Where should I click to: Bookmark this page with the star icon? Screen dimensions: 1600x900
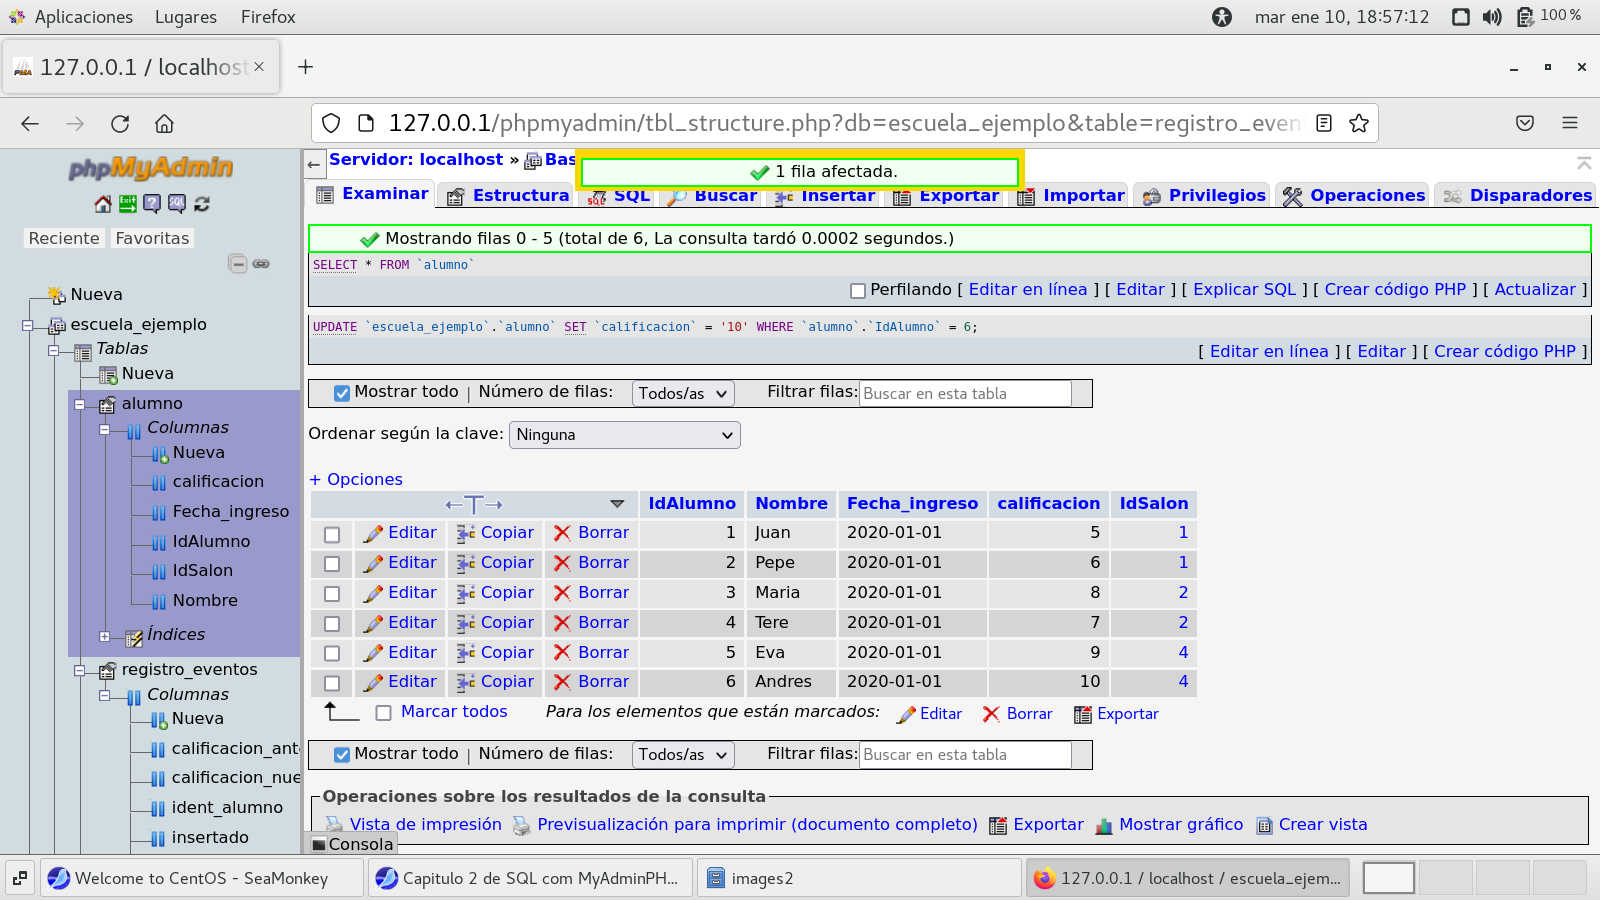1358,124
